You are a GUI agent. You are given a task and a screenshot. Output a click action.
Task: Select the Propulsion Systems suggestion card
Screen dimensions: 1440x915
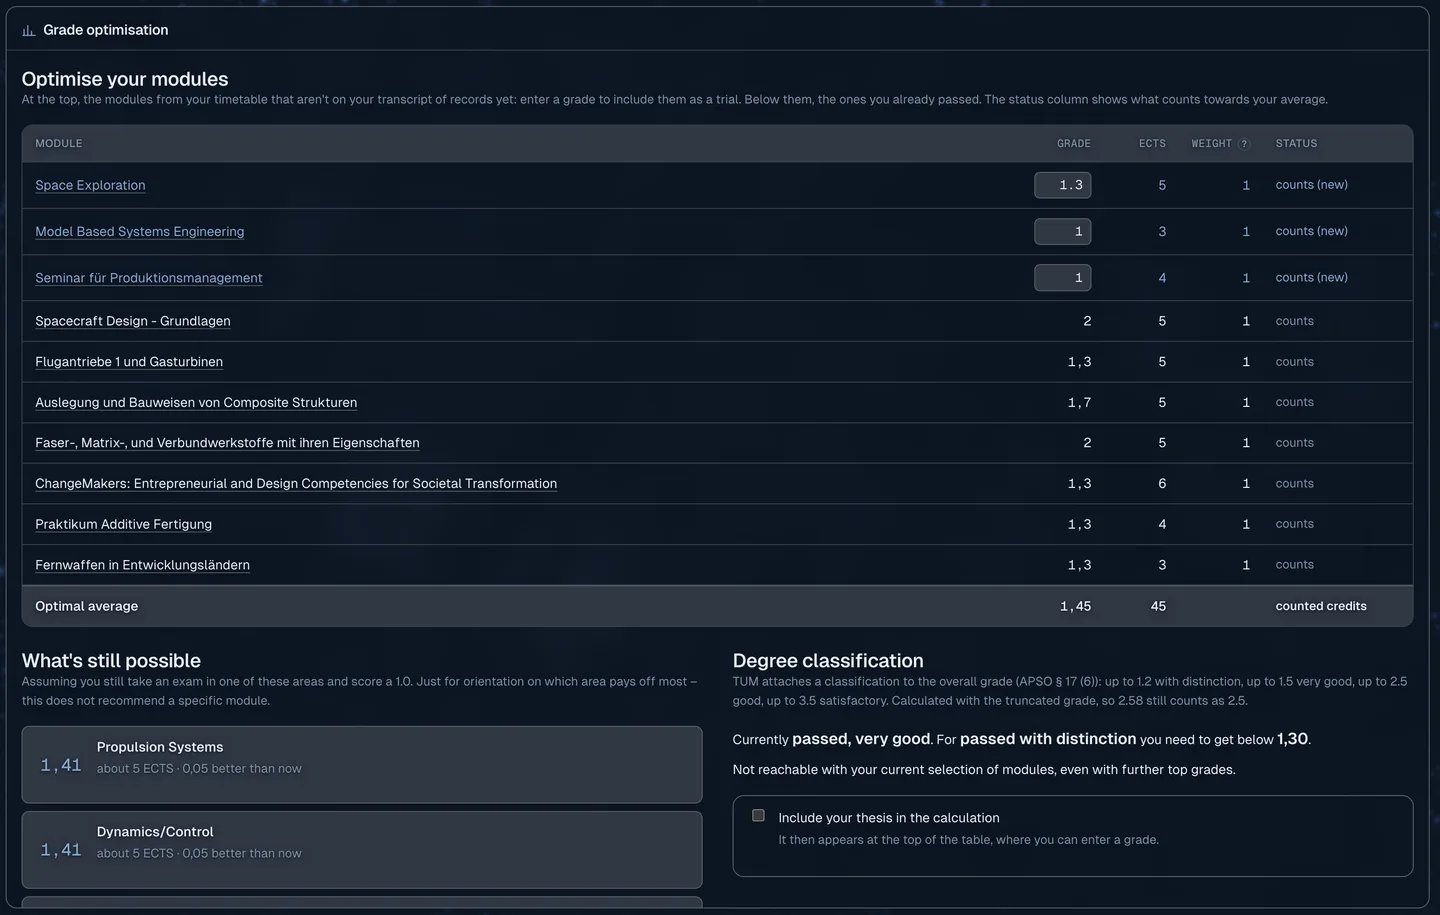(362, 764)
